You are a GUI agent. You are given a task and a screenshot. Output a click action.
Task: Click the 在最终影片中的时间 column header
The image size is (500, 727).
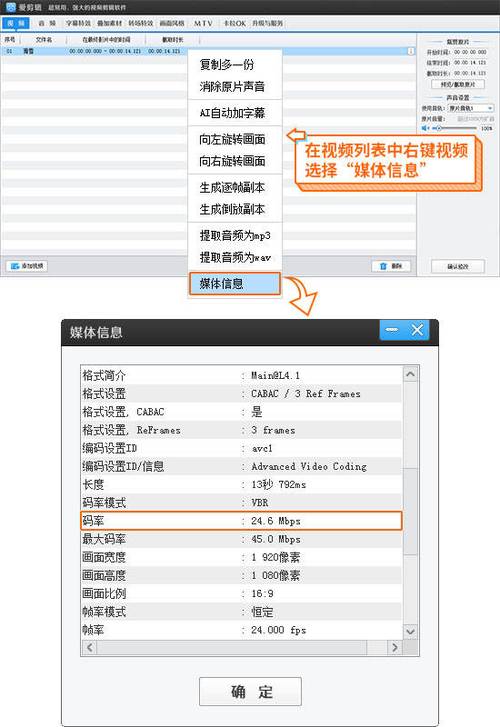pyautogui.click(x=106, y=40)
